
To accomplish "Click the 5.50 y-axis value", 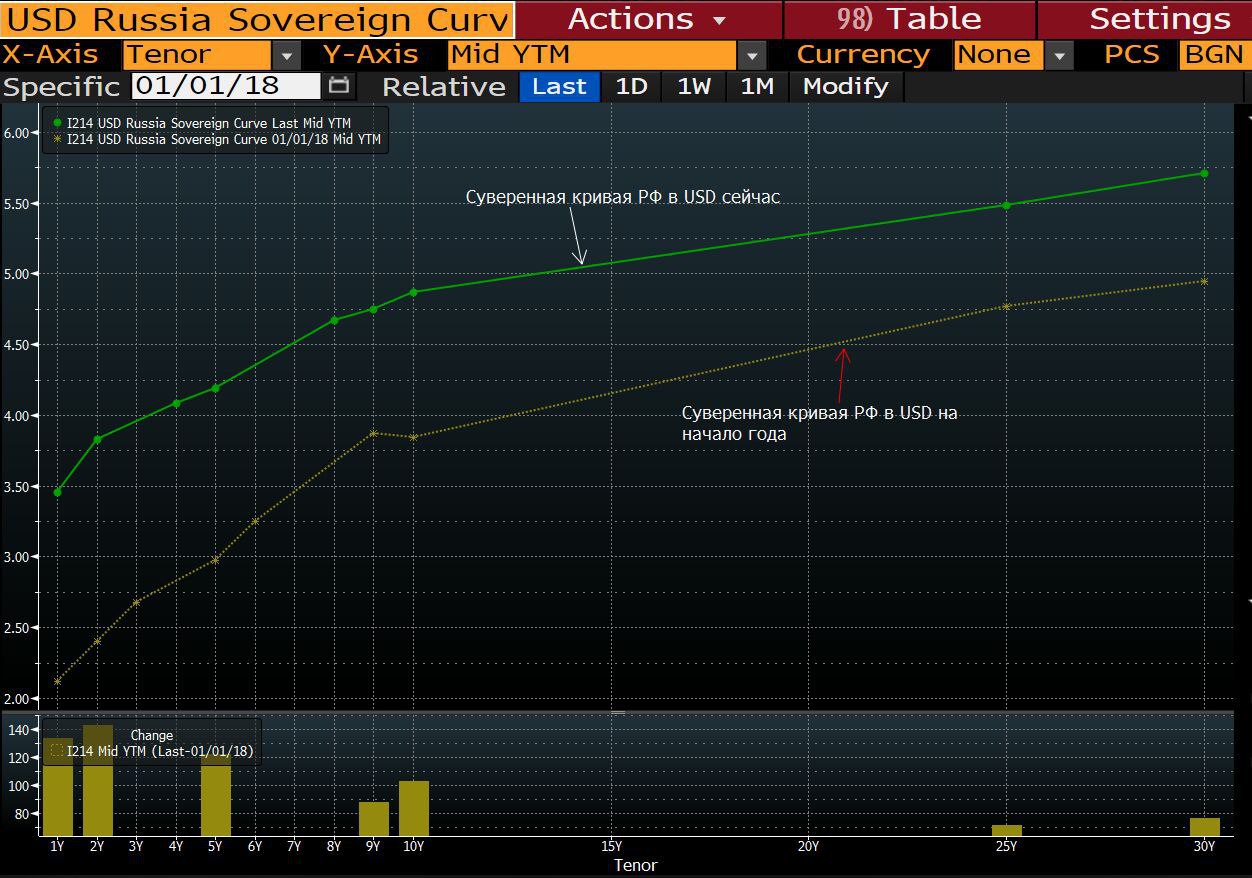I will coord(18,203).
